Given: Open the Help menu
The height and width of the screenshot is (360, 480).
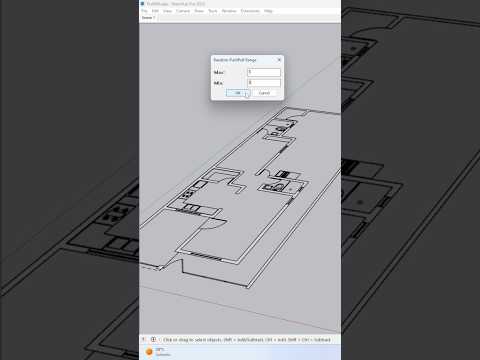Looking at the screenshot, I should tap(268, 11).
